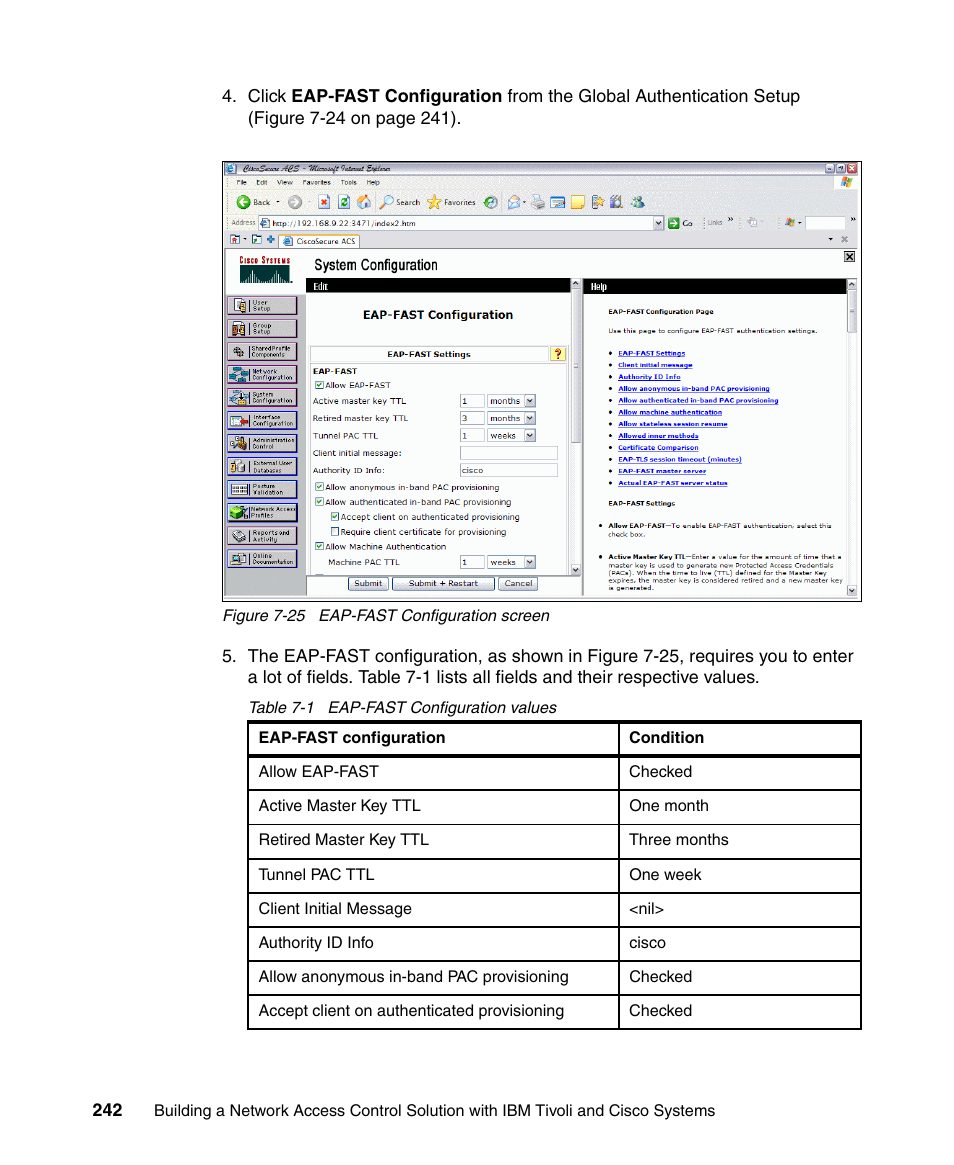Open External User Databases in sidebar

click(262, 467)
